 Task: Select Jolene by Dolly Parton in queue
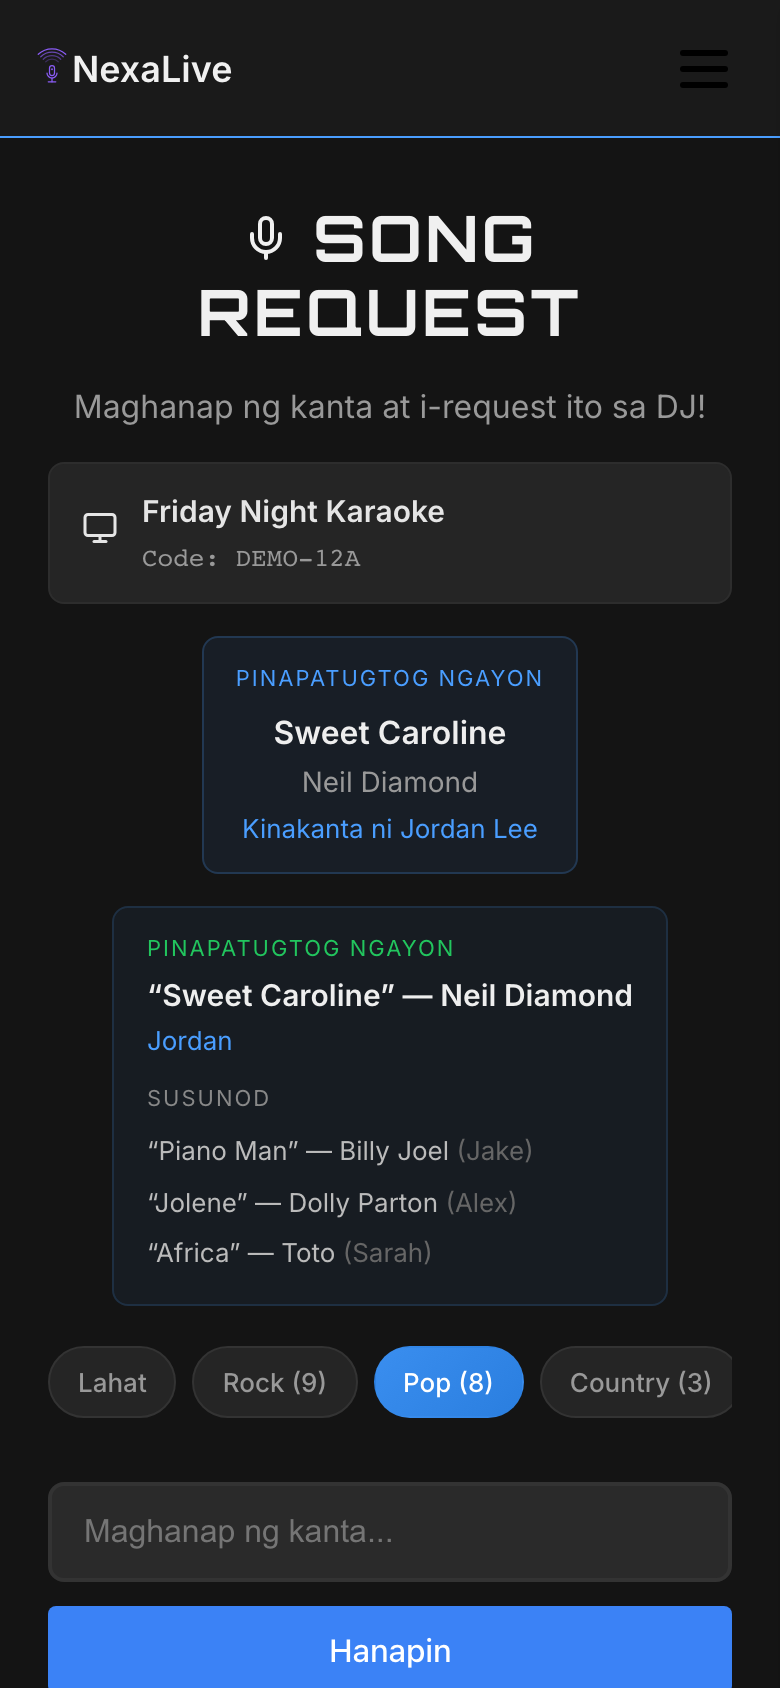[332, 1203]
